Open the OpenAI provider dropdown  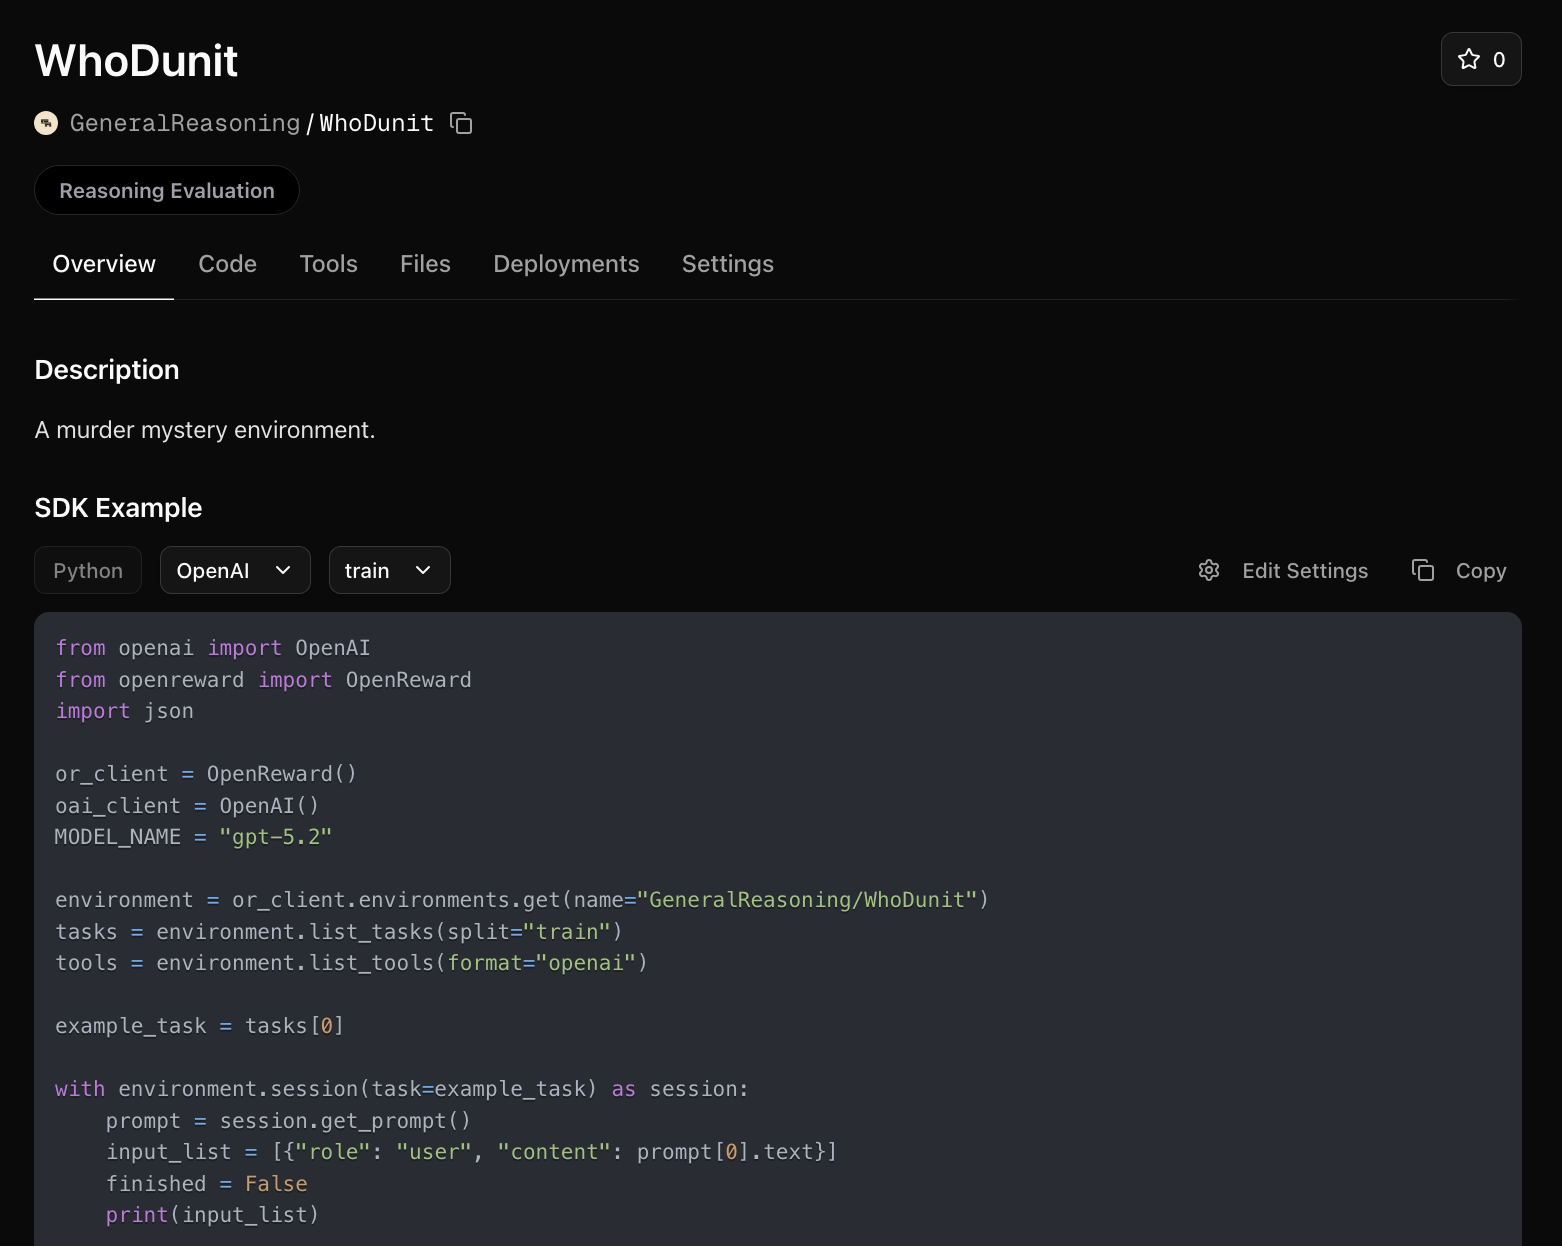click(x=235, y=570)
